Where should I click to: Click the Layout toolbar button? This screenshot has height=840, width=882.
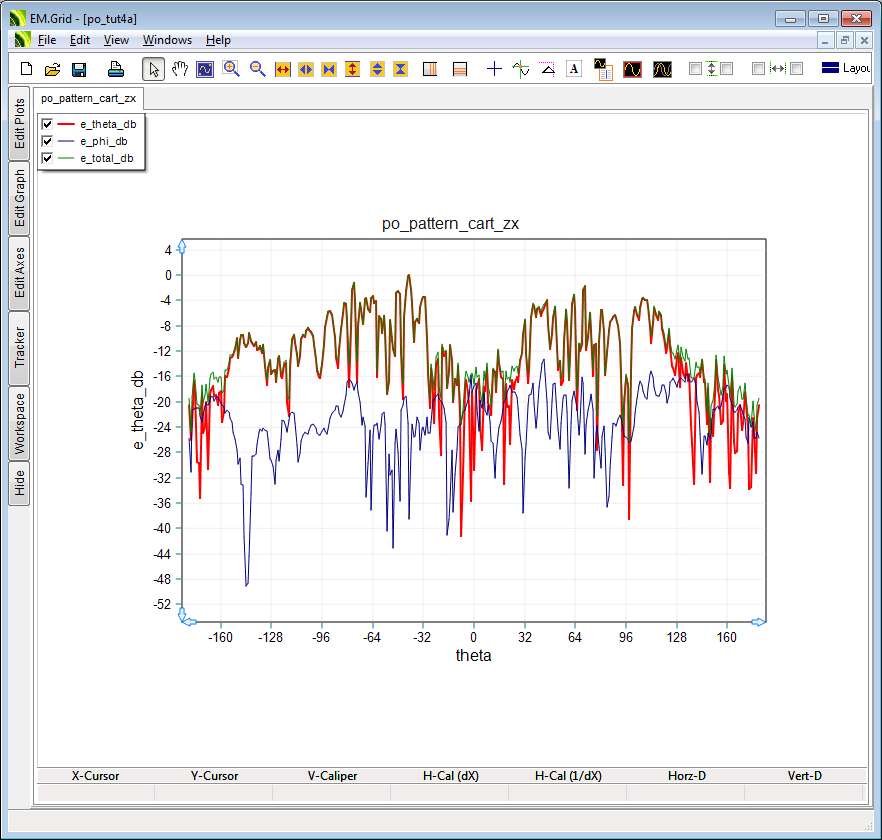845,69
